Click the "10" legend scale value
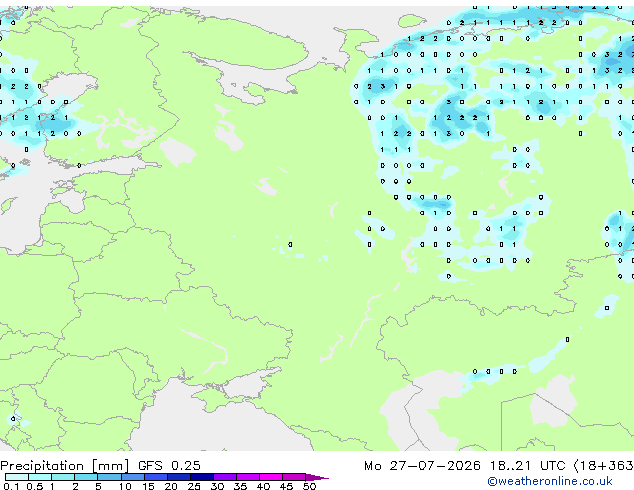634x490 pixels. coord(125,486)
